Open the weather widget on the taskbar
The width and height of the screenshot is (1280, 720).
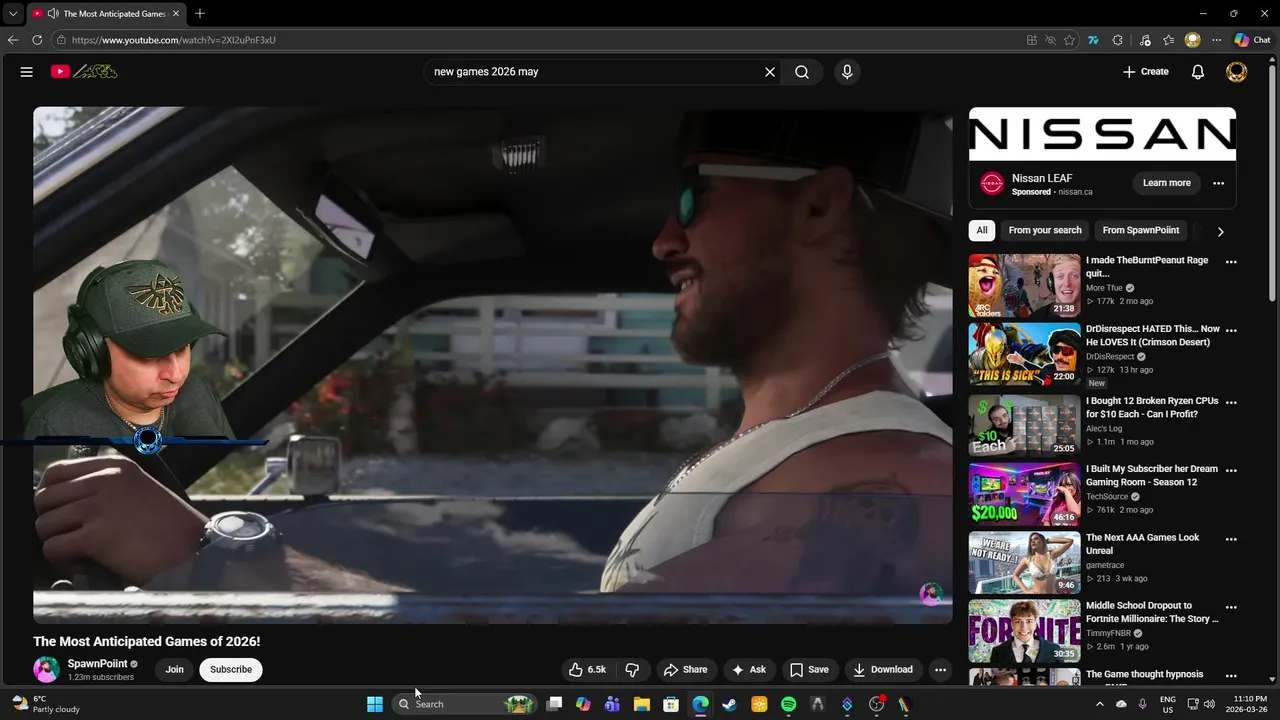pos(45,704)
